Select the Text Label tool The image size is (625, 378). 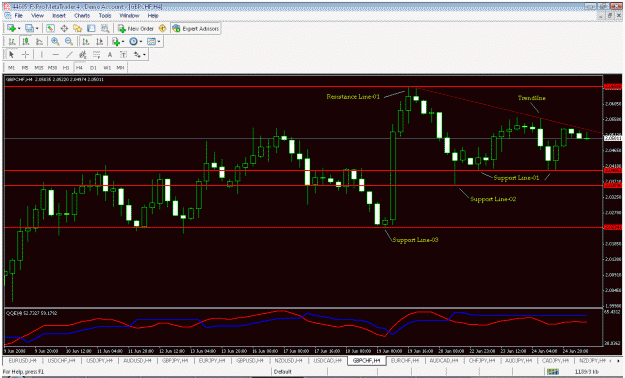tap(124, 55)
